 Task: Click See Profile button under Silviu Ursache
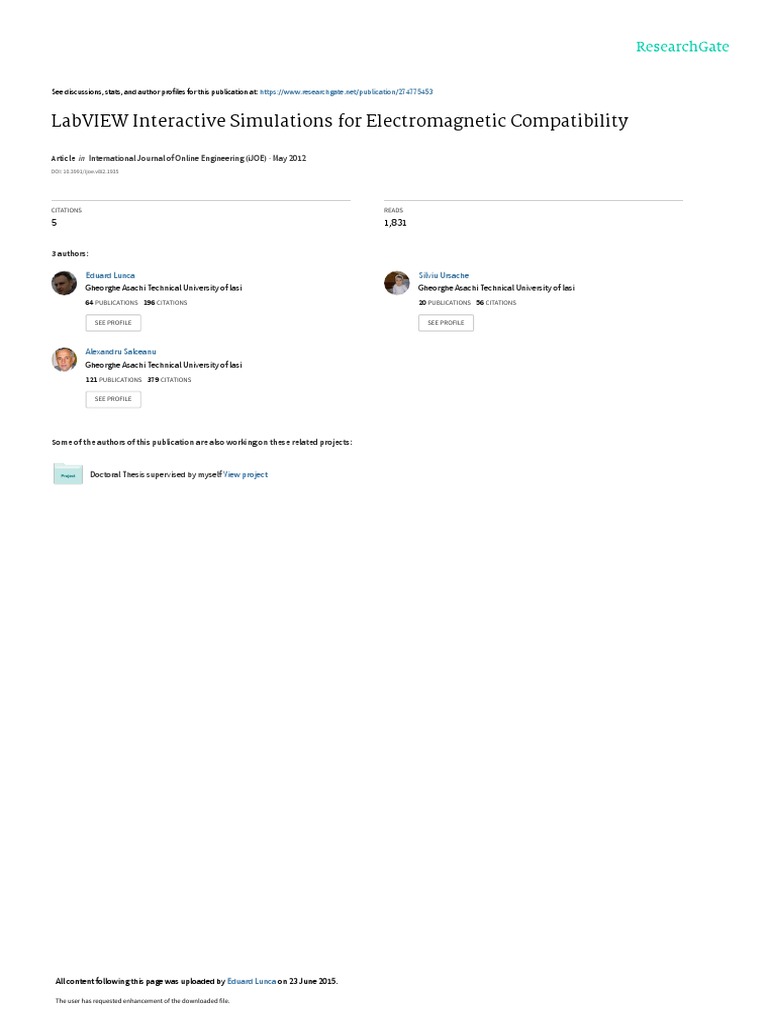446,323
